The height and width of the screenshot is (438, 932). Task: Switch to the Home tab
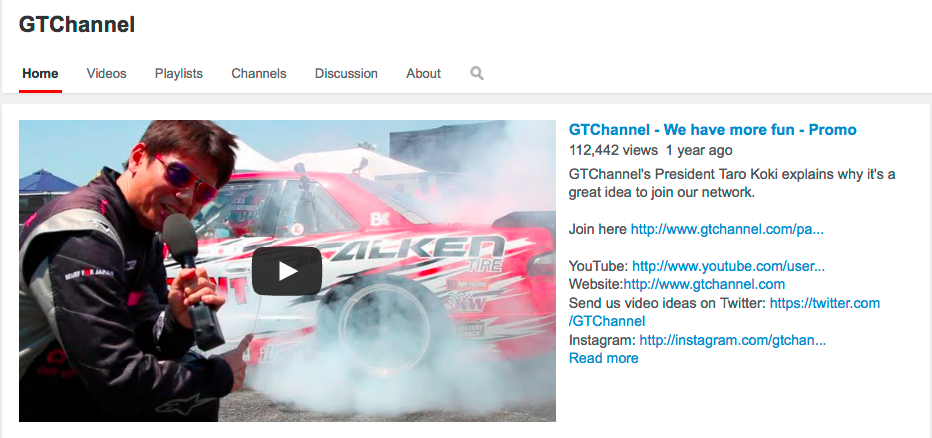tap(40, 74)
